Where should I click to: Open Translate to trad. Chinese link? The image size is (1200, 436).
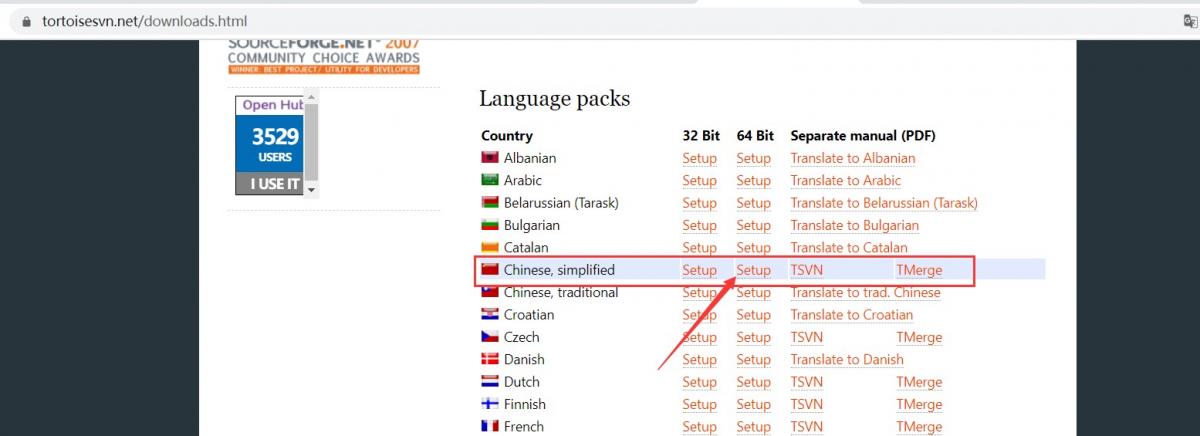(x=865, y=292)
